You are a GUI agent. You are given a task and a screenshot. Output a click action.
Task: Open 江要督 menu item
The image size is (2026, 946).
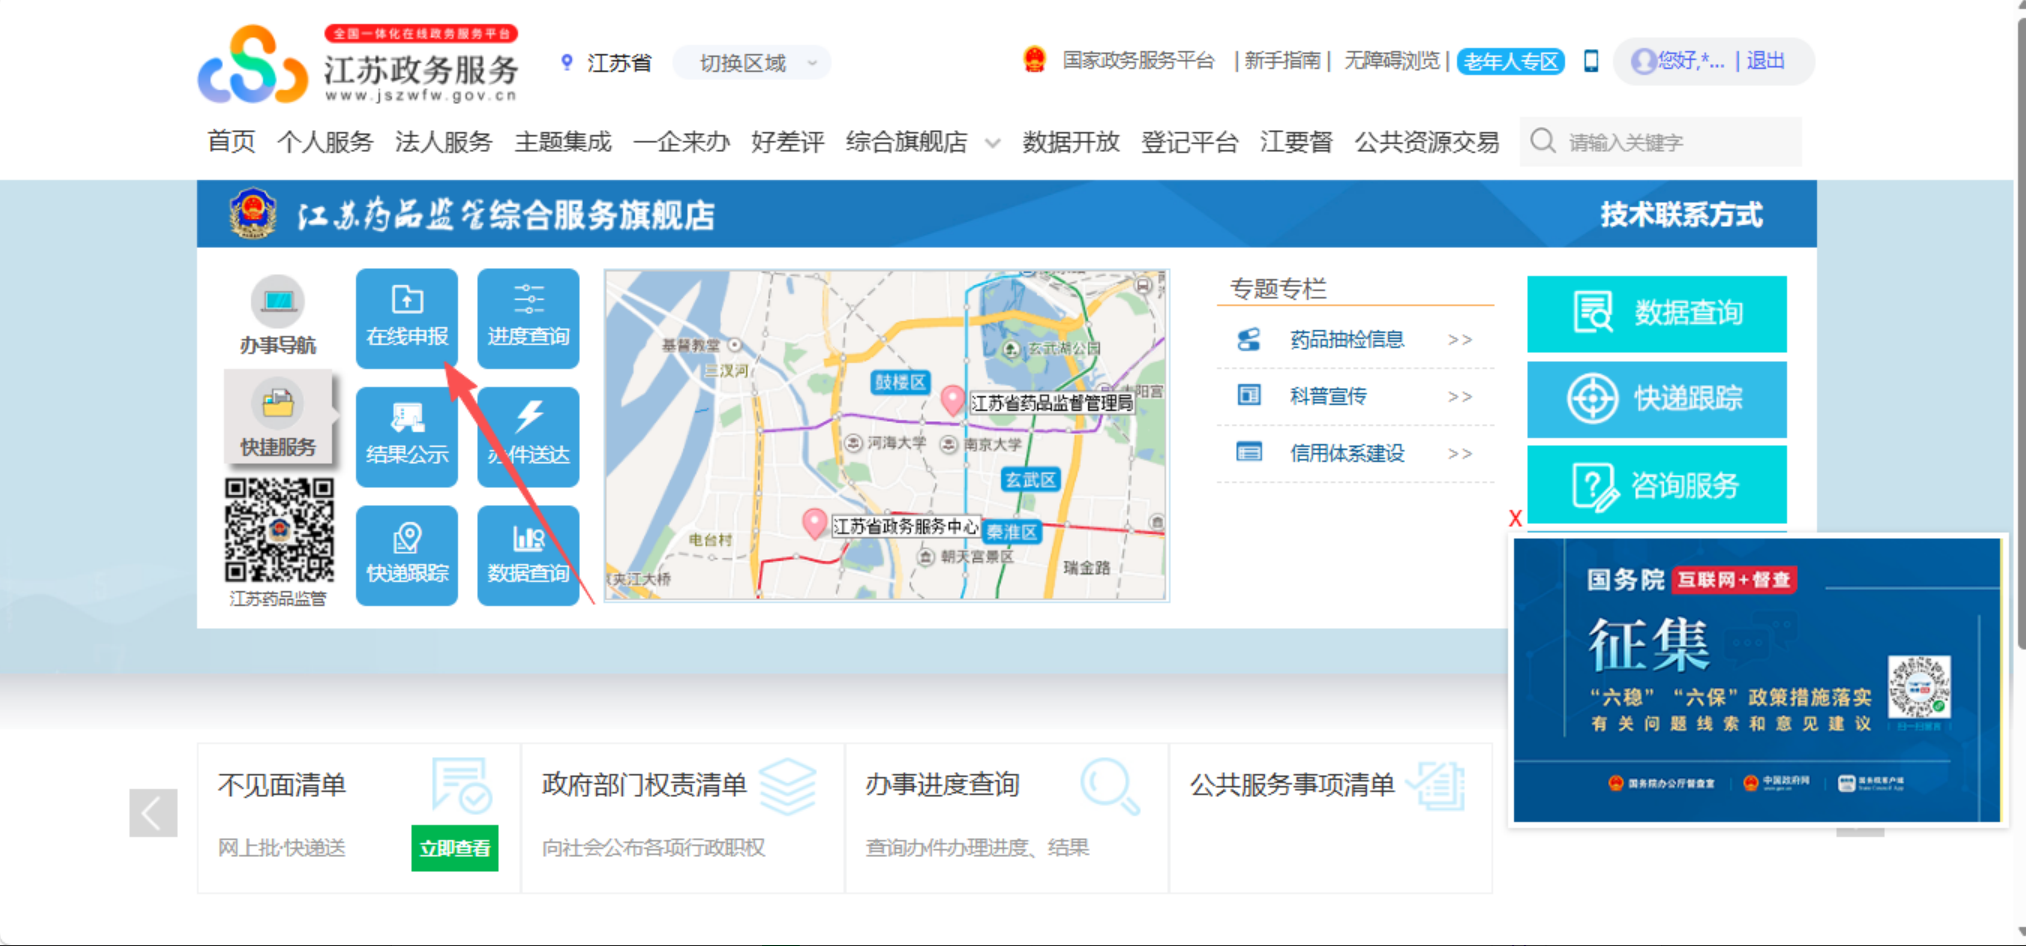(x=1296, y=142)
